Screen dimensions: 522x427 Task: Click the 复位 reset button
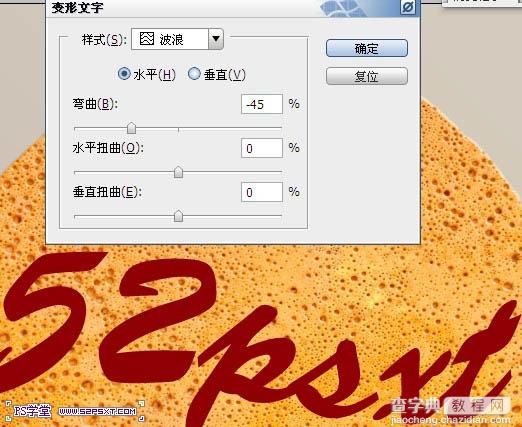pos(367,76)
